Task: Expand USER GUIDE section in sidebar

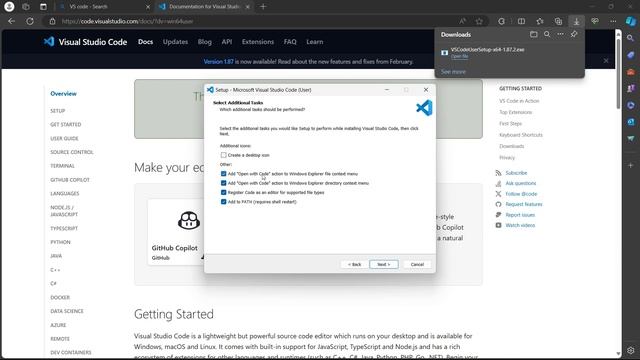Action: coord(64,138)
